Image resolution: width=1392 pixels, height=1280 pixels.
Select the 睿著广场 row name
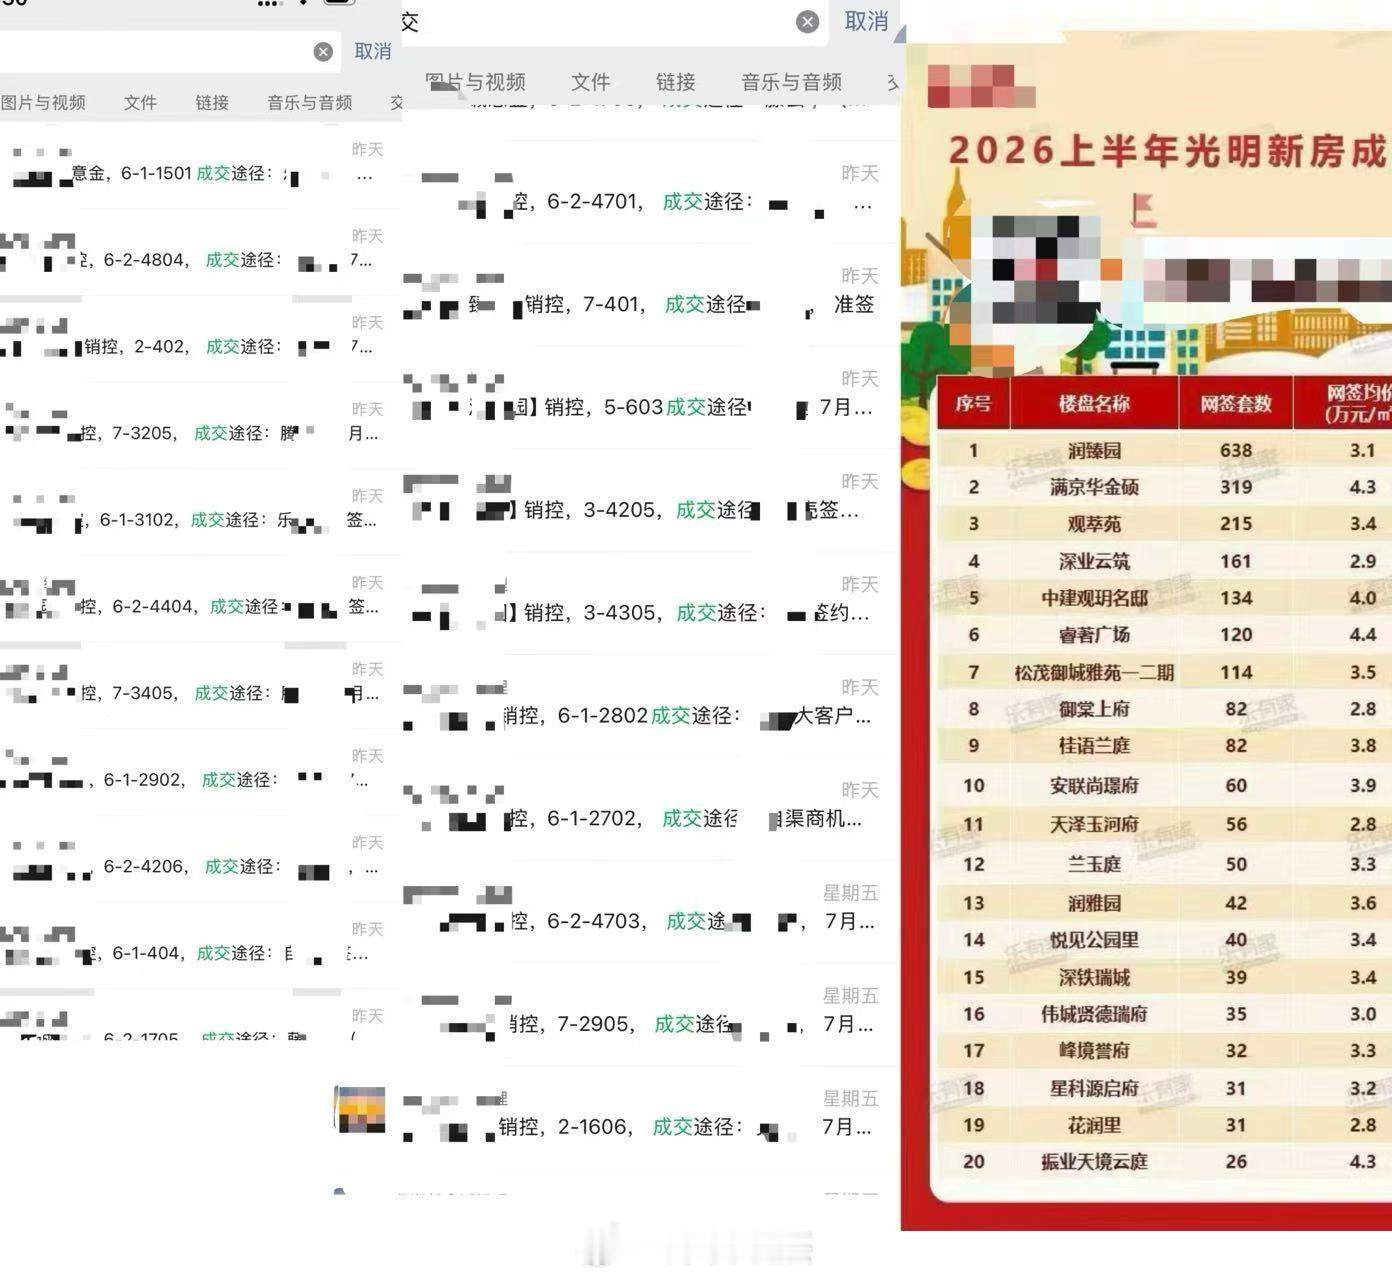point(1094,635)
